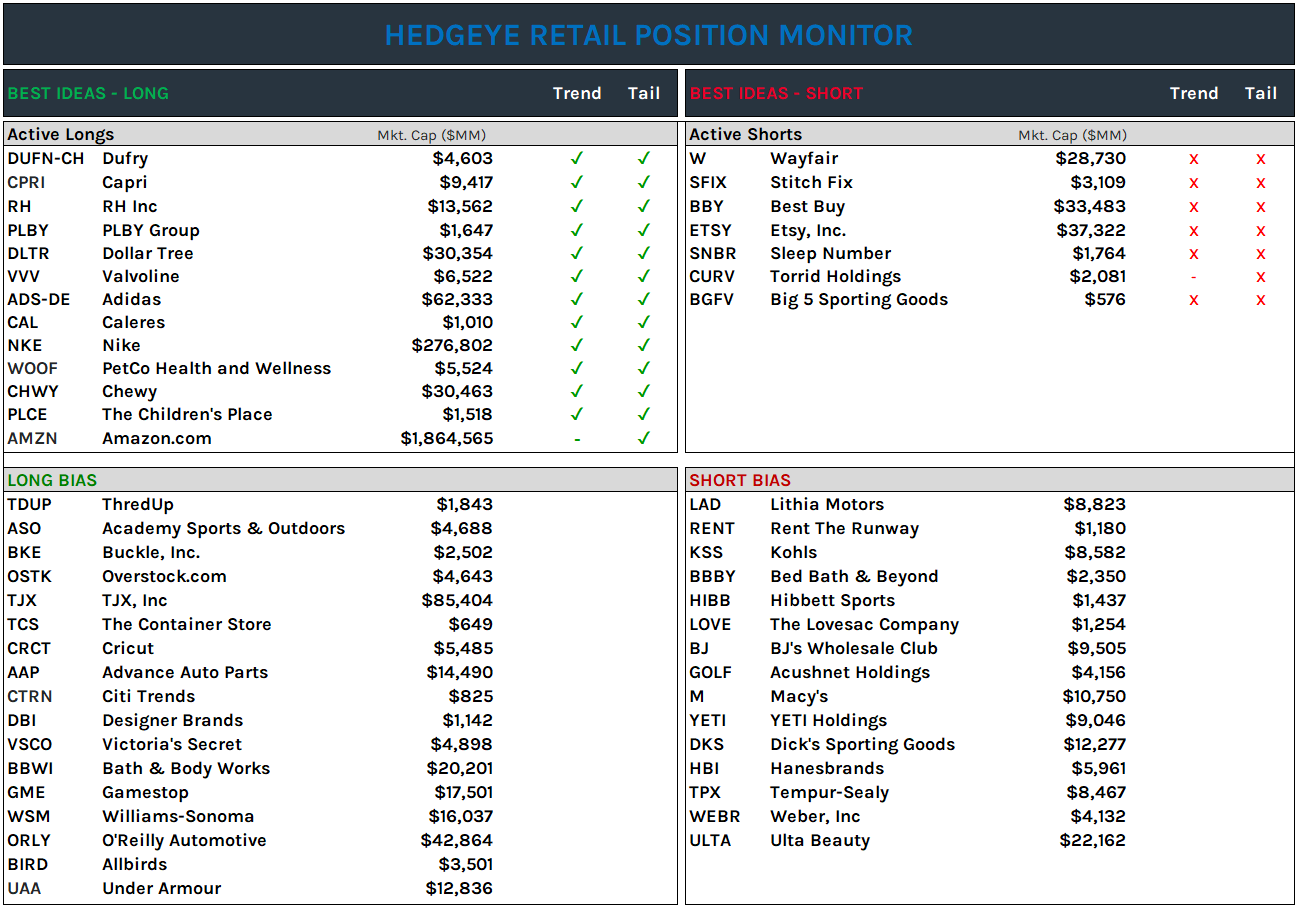The width and height of the screenshot is (1300, 909).
Task: Select the BEST IDEAS - SHORT header
Action: coord(777,92)
